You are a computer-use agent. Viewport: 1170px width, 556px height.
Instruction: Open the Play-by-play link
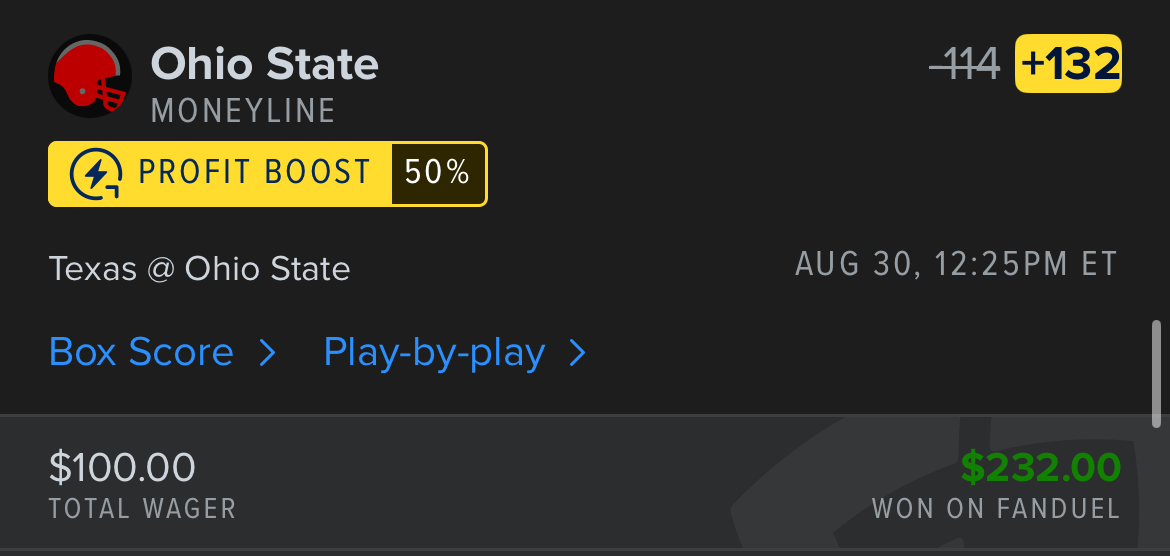434,352
